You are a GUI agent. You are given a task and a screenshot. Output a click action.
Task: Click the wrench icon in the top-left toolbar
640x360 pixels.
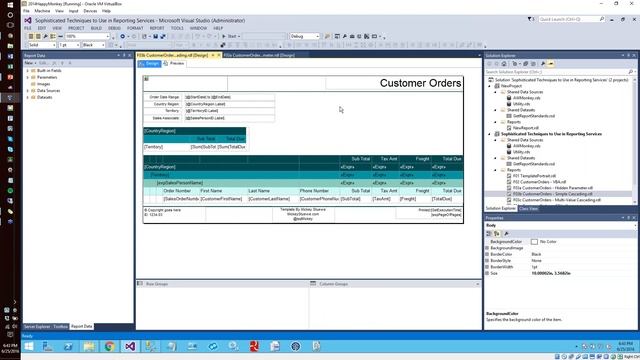point(45,36)
